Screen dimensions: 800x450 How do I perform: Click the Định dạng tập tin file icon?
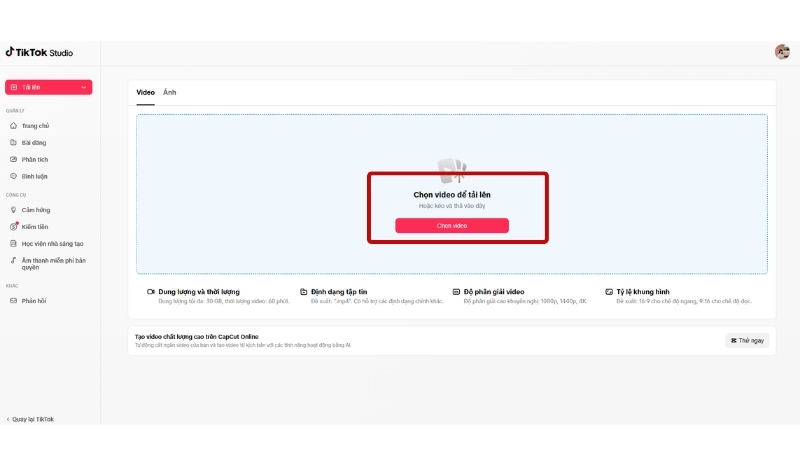(x=304, y=292)
